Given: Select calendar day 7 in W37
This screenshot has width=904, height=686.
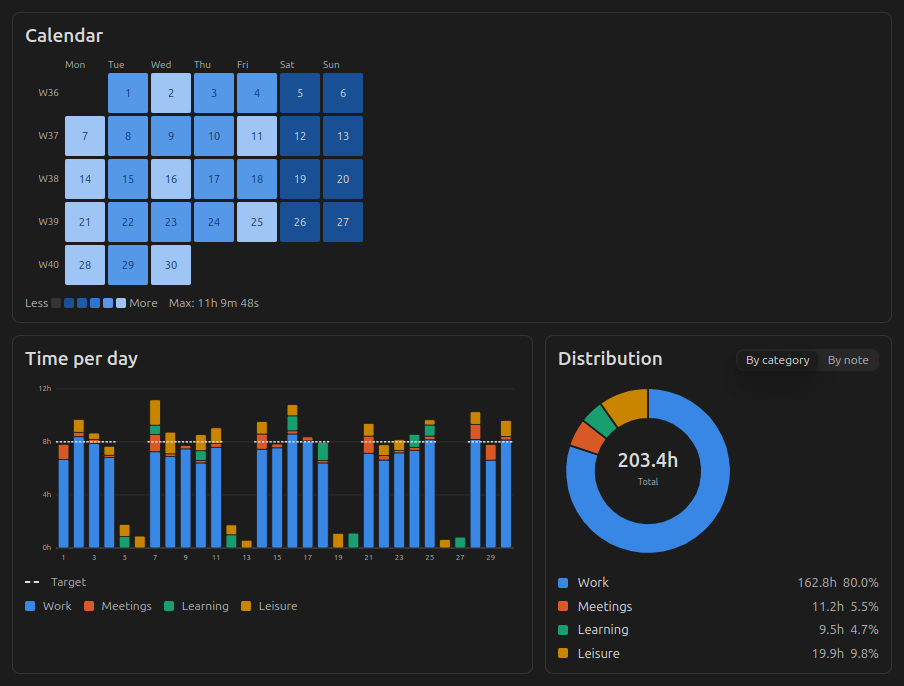Looking at the screenshot, I should pos(85,136).
